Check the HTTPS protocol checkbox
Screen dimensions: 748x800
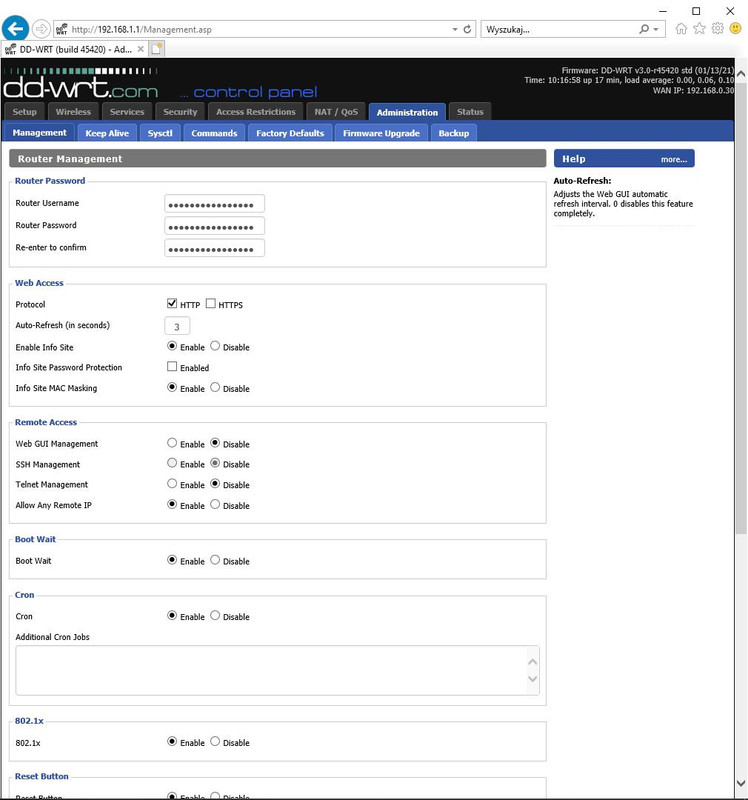(x=211, y=304)
